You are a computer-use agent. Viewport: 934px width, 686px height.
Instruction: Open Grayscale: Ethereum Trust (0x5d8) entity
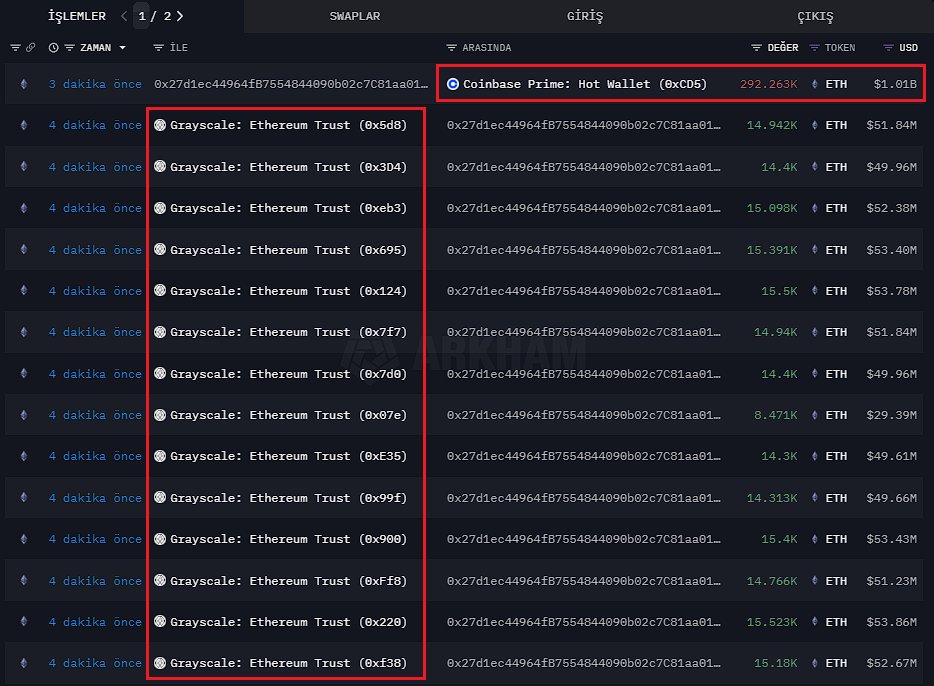click(x=288, y=125)
